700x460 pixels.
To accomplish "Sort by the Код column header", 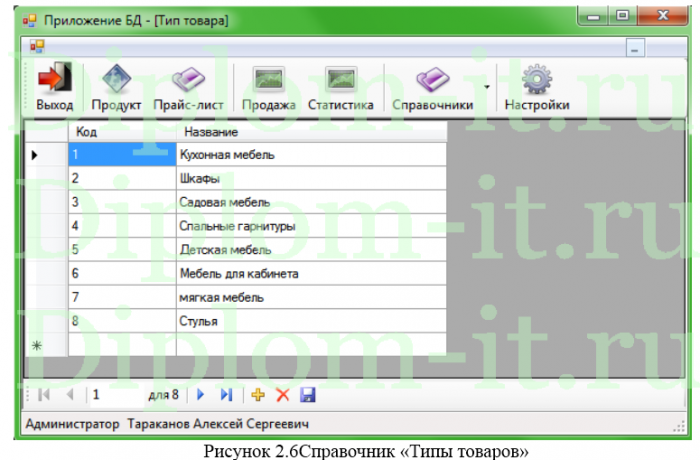I will (x=122, y=132).
